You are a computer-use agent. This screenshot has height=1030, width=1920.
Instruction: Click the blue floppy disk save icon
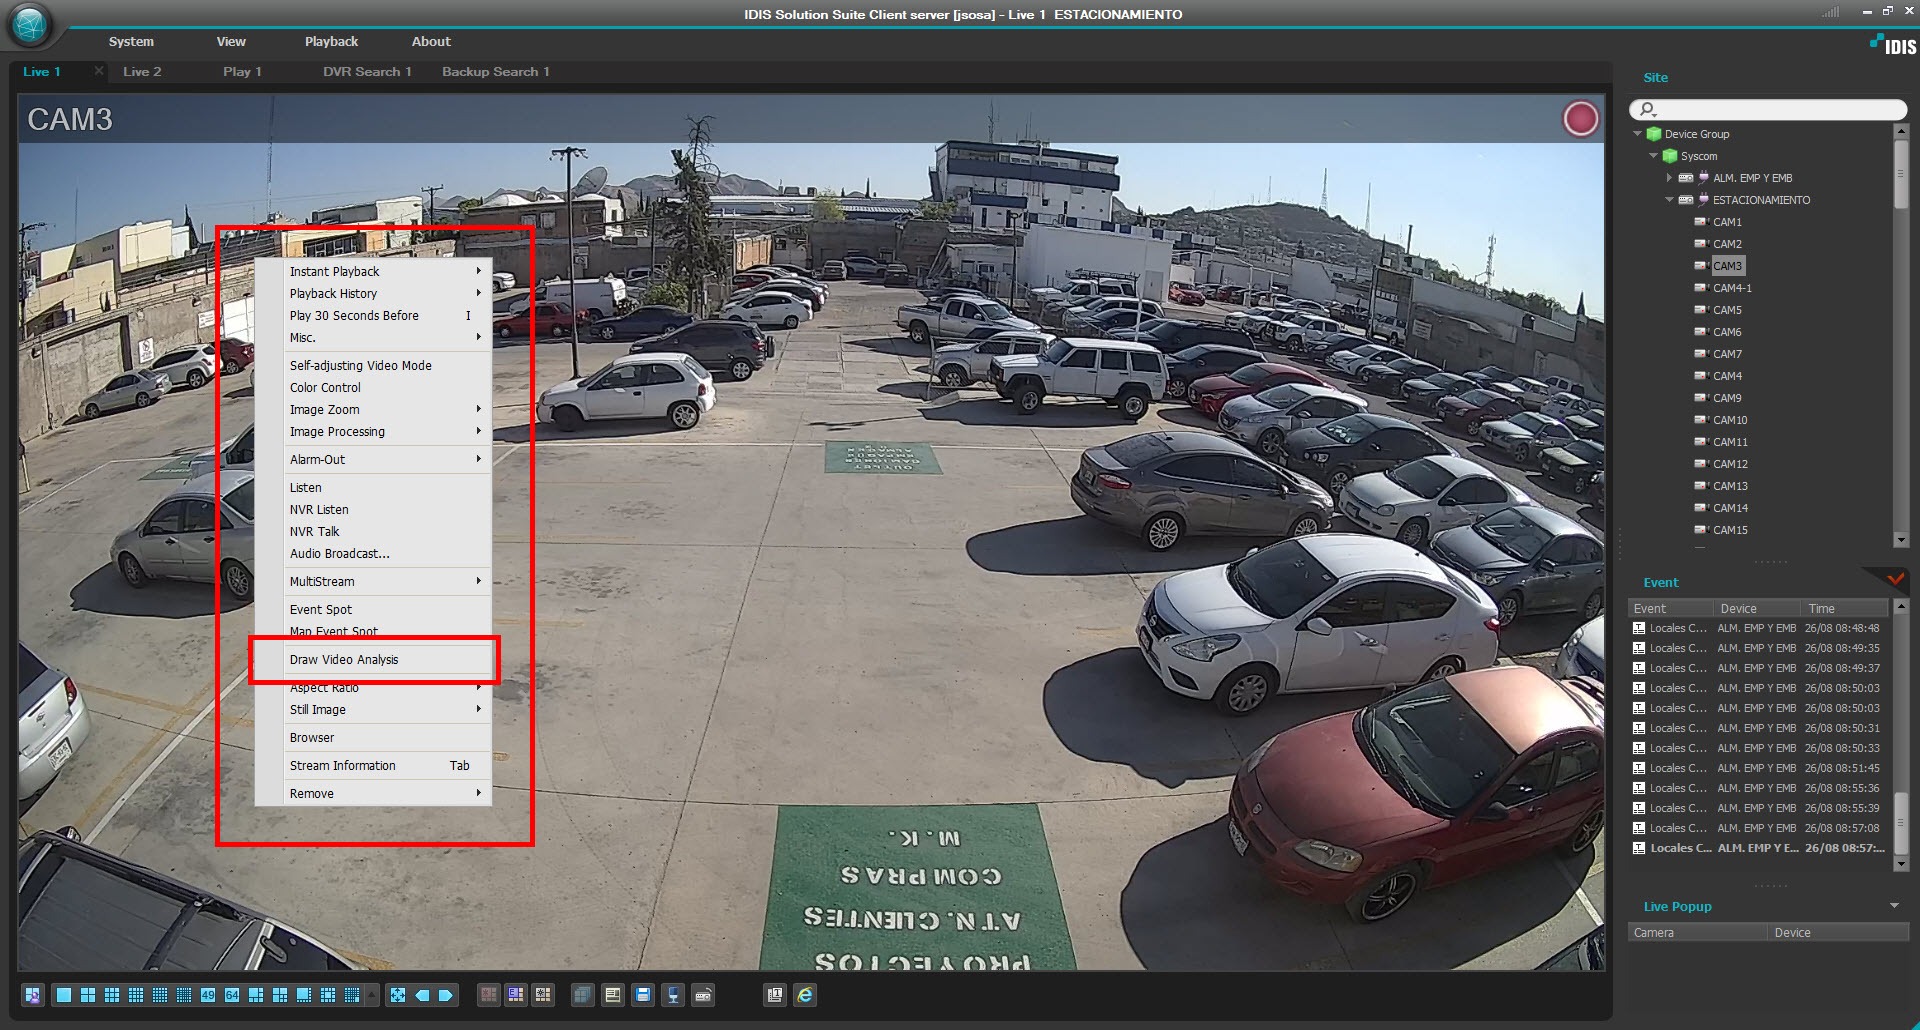click(643, 995)
